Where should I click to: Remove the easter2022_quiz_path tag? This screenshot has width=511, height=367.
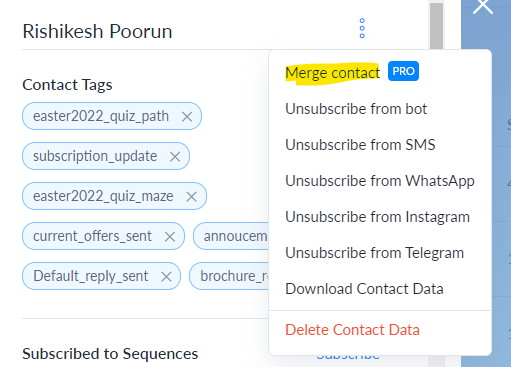(187, 117)
